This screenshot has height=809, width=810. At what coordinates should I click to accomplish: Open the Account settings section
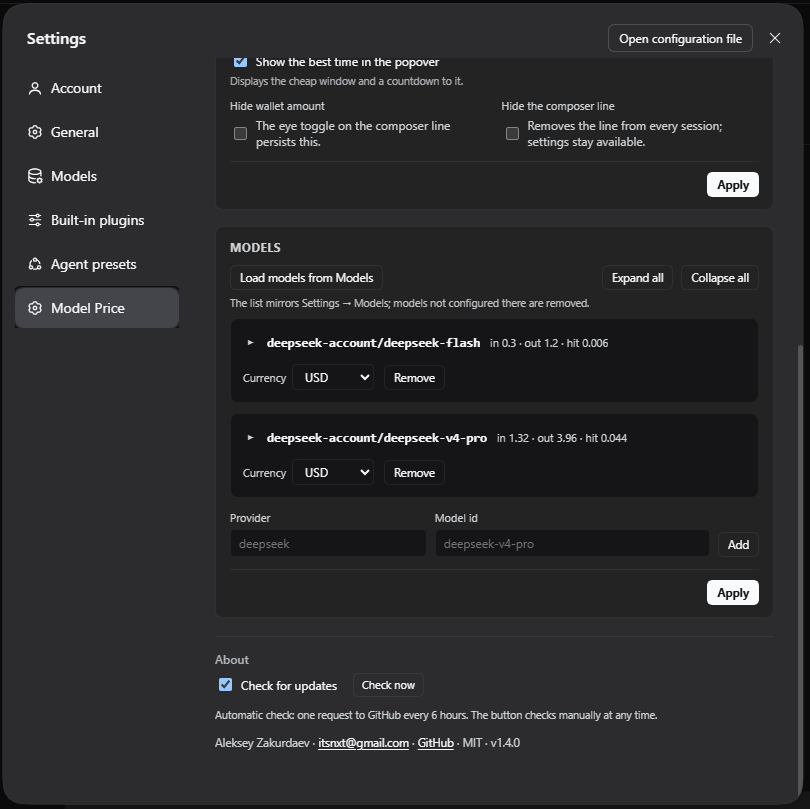coord(97,88)
